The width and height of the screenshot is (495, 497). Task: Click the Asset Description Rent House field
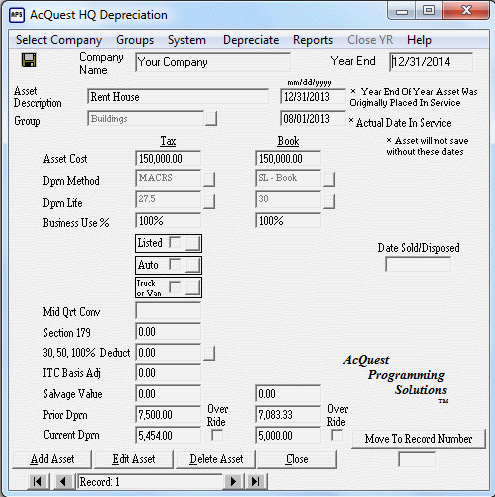click(x=178, y=97)
